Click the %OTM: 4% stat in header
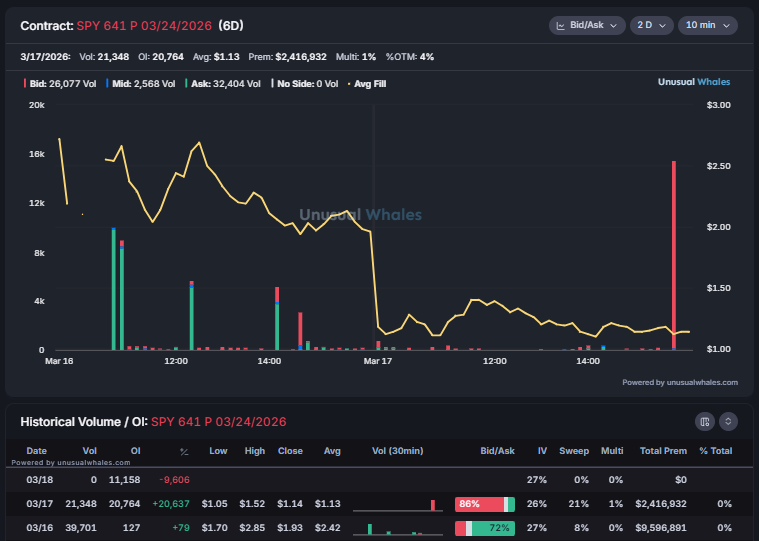The height and width of the screenshot is (541, 759). coord(410,57)
